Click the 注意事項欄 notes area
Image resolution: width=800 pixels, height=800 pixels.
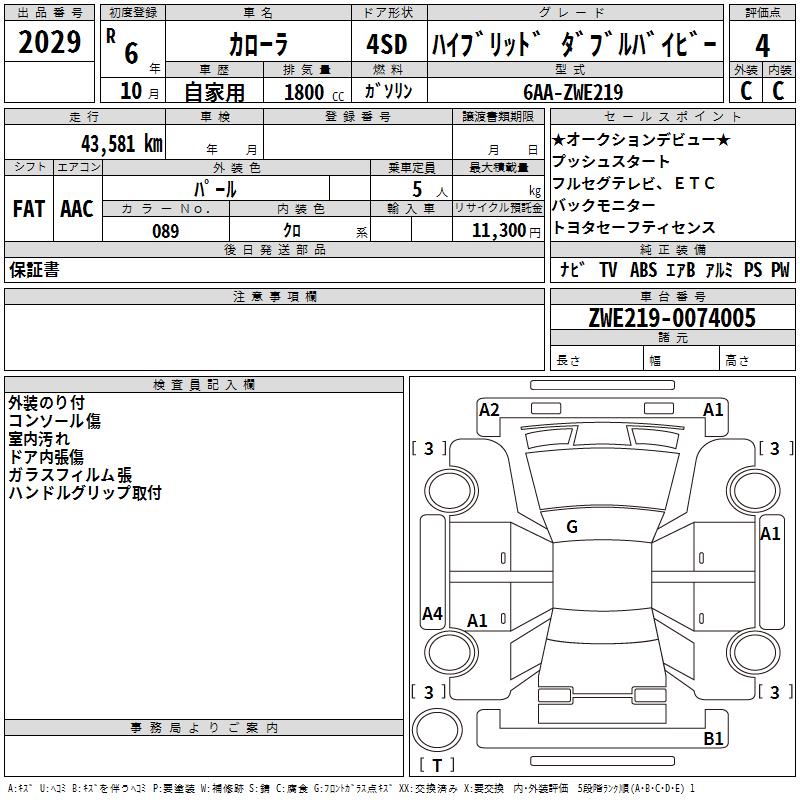pos(274,337)
